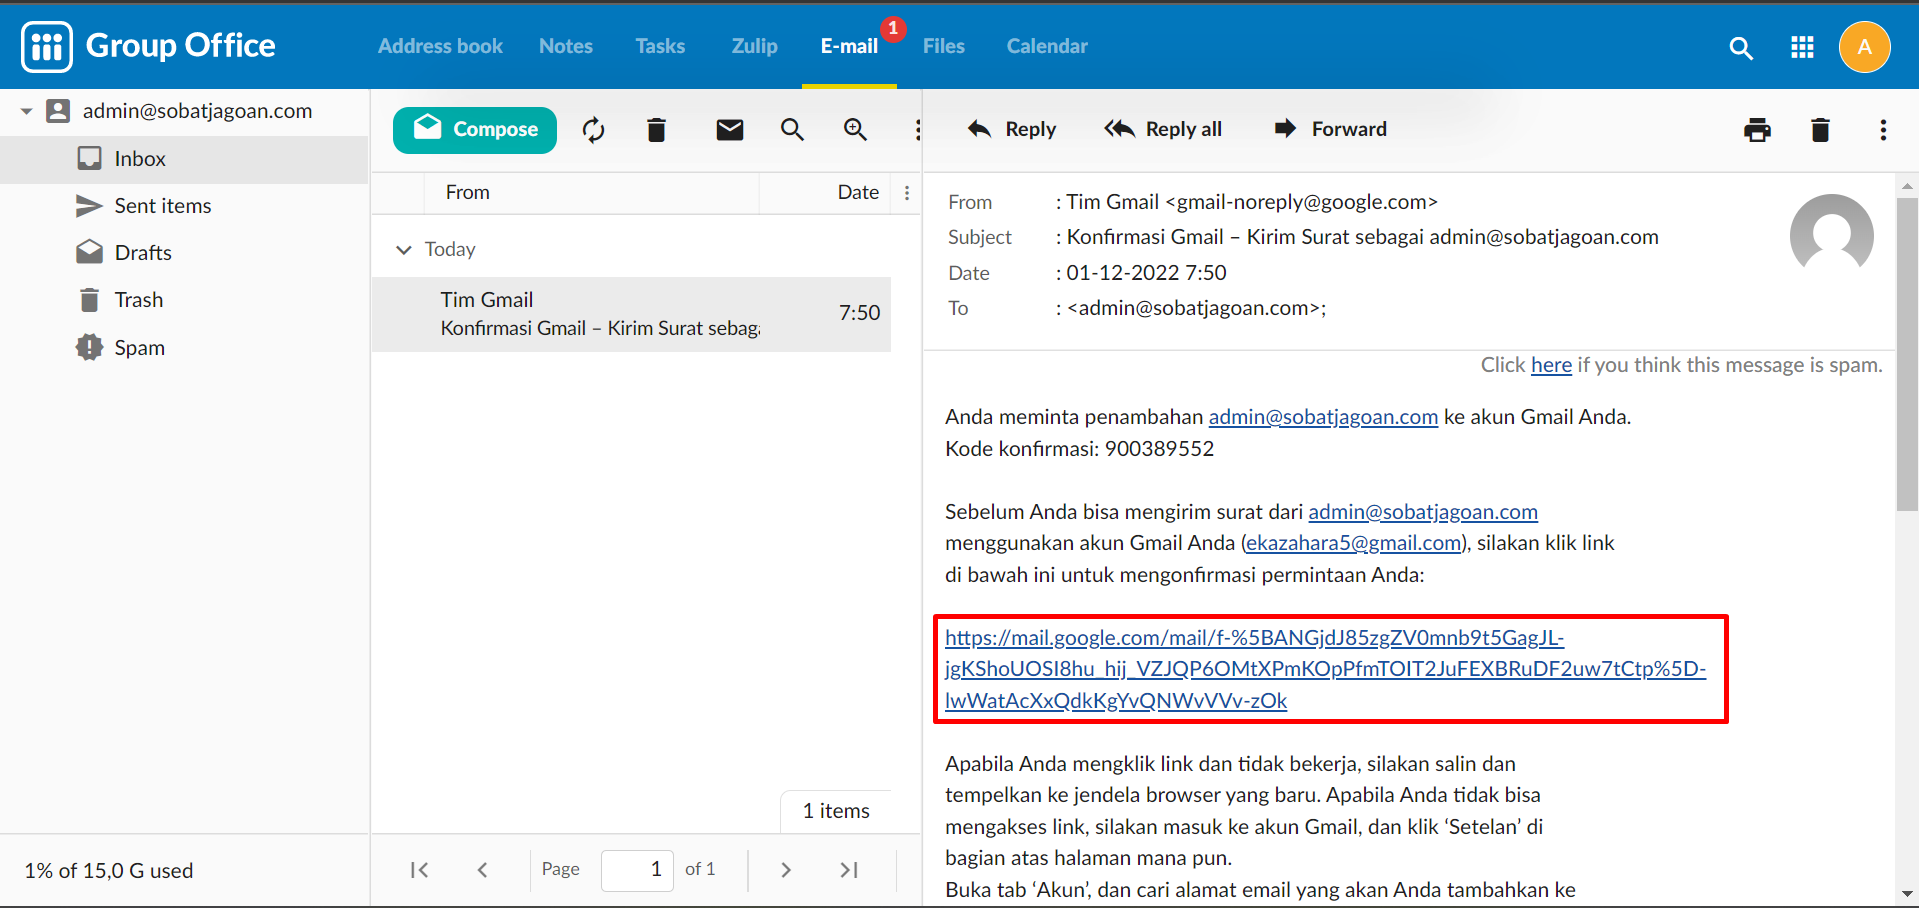Open the user avatar menu
This screenshot has height=908, width=1919.
point(1864,47)
